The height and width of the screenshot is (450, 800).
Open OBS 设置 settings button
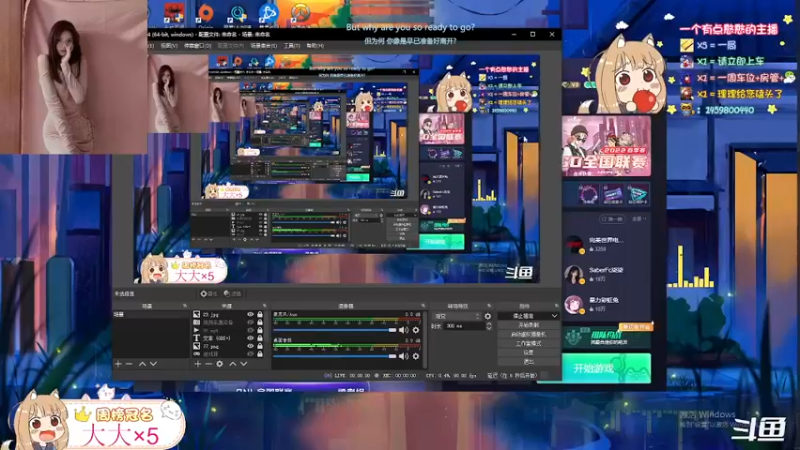coord(528,353)
